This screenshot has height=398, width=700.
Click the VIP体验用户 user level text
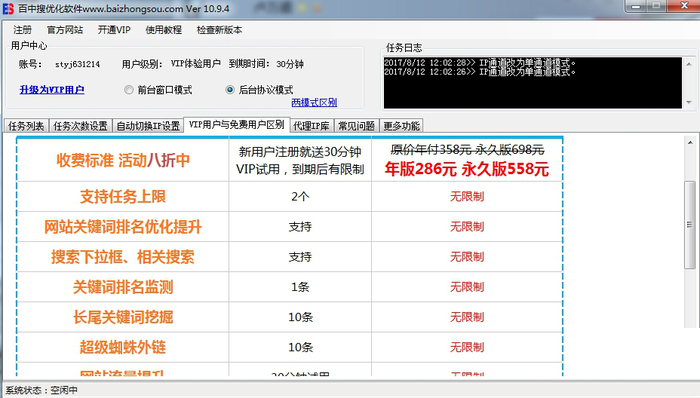[196, 64]
